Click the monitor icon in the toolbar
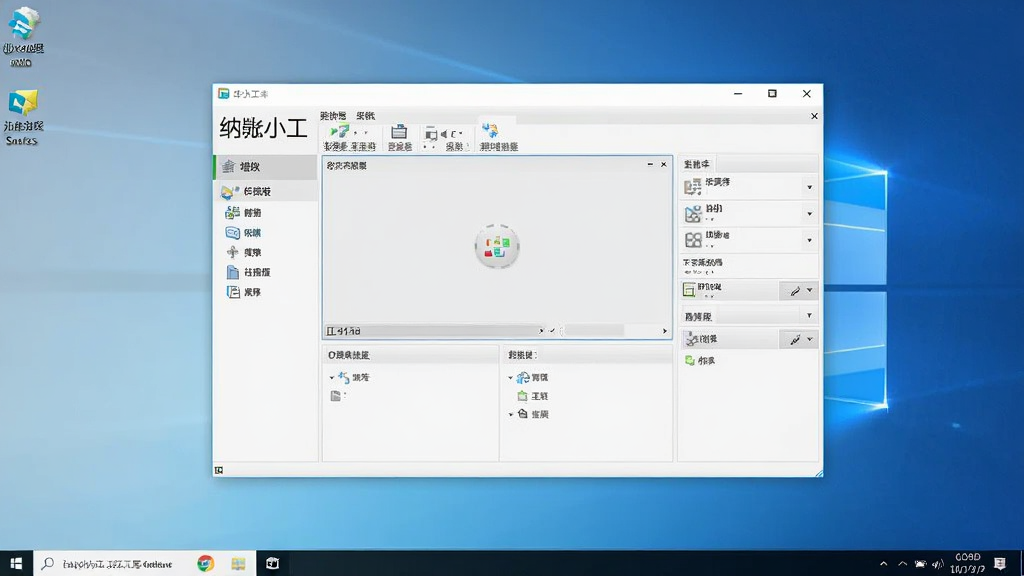 pos(430,134)
